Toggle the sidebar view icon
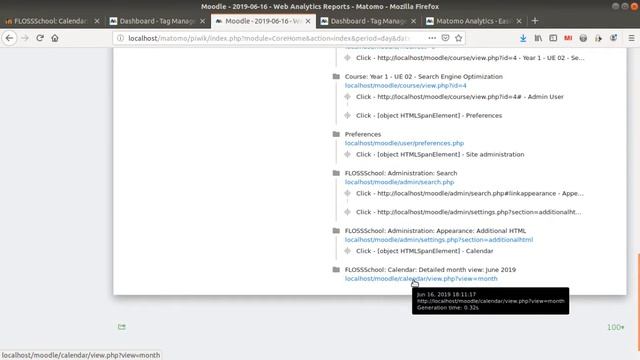Viewport: 640px width, 360px height. point(553,38)
